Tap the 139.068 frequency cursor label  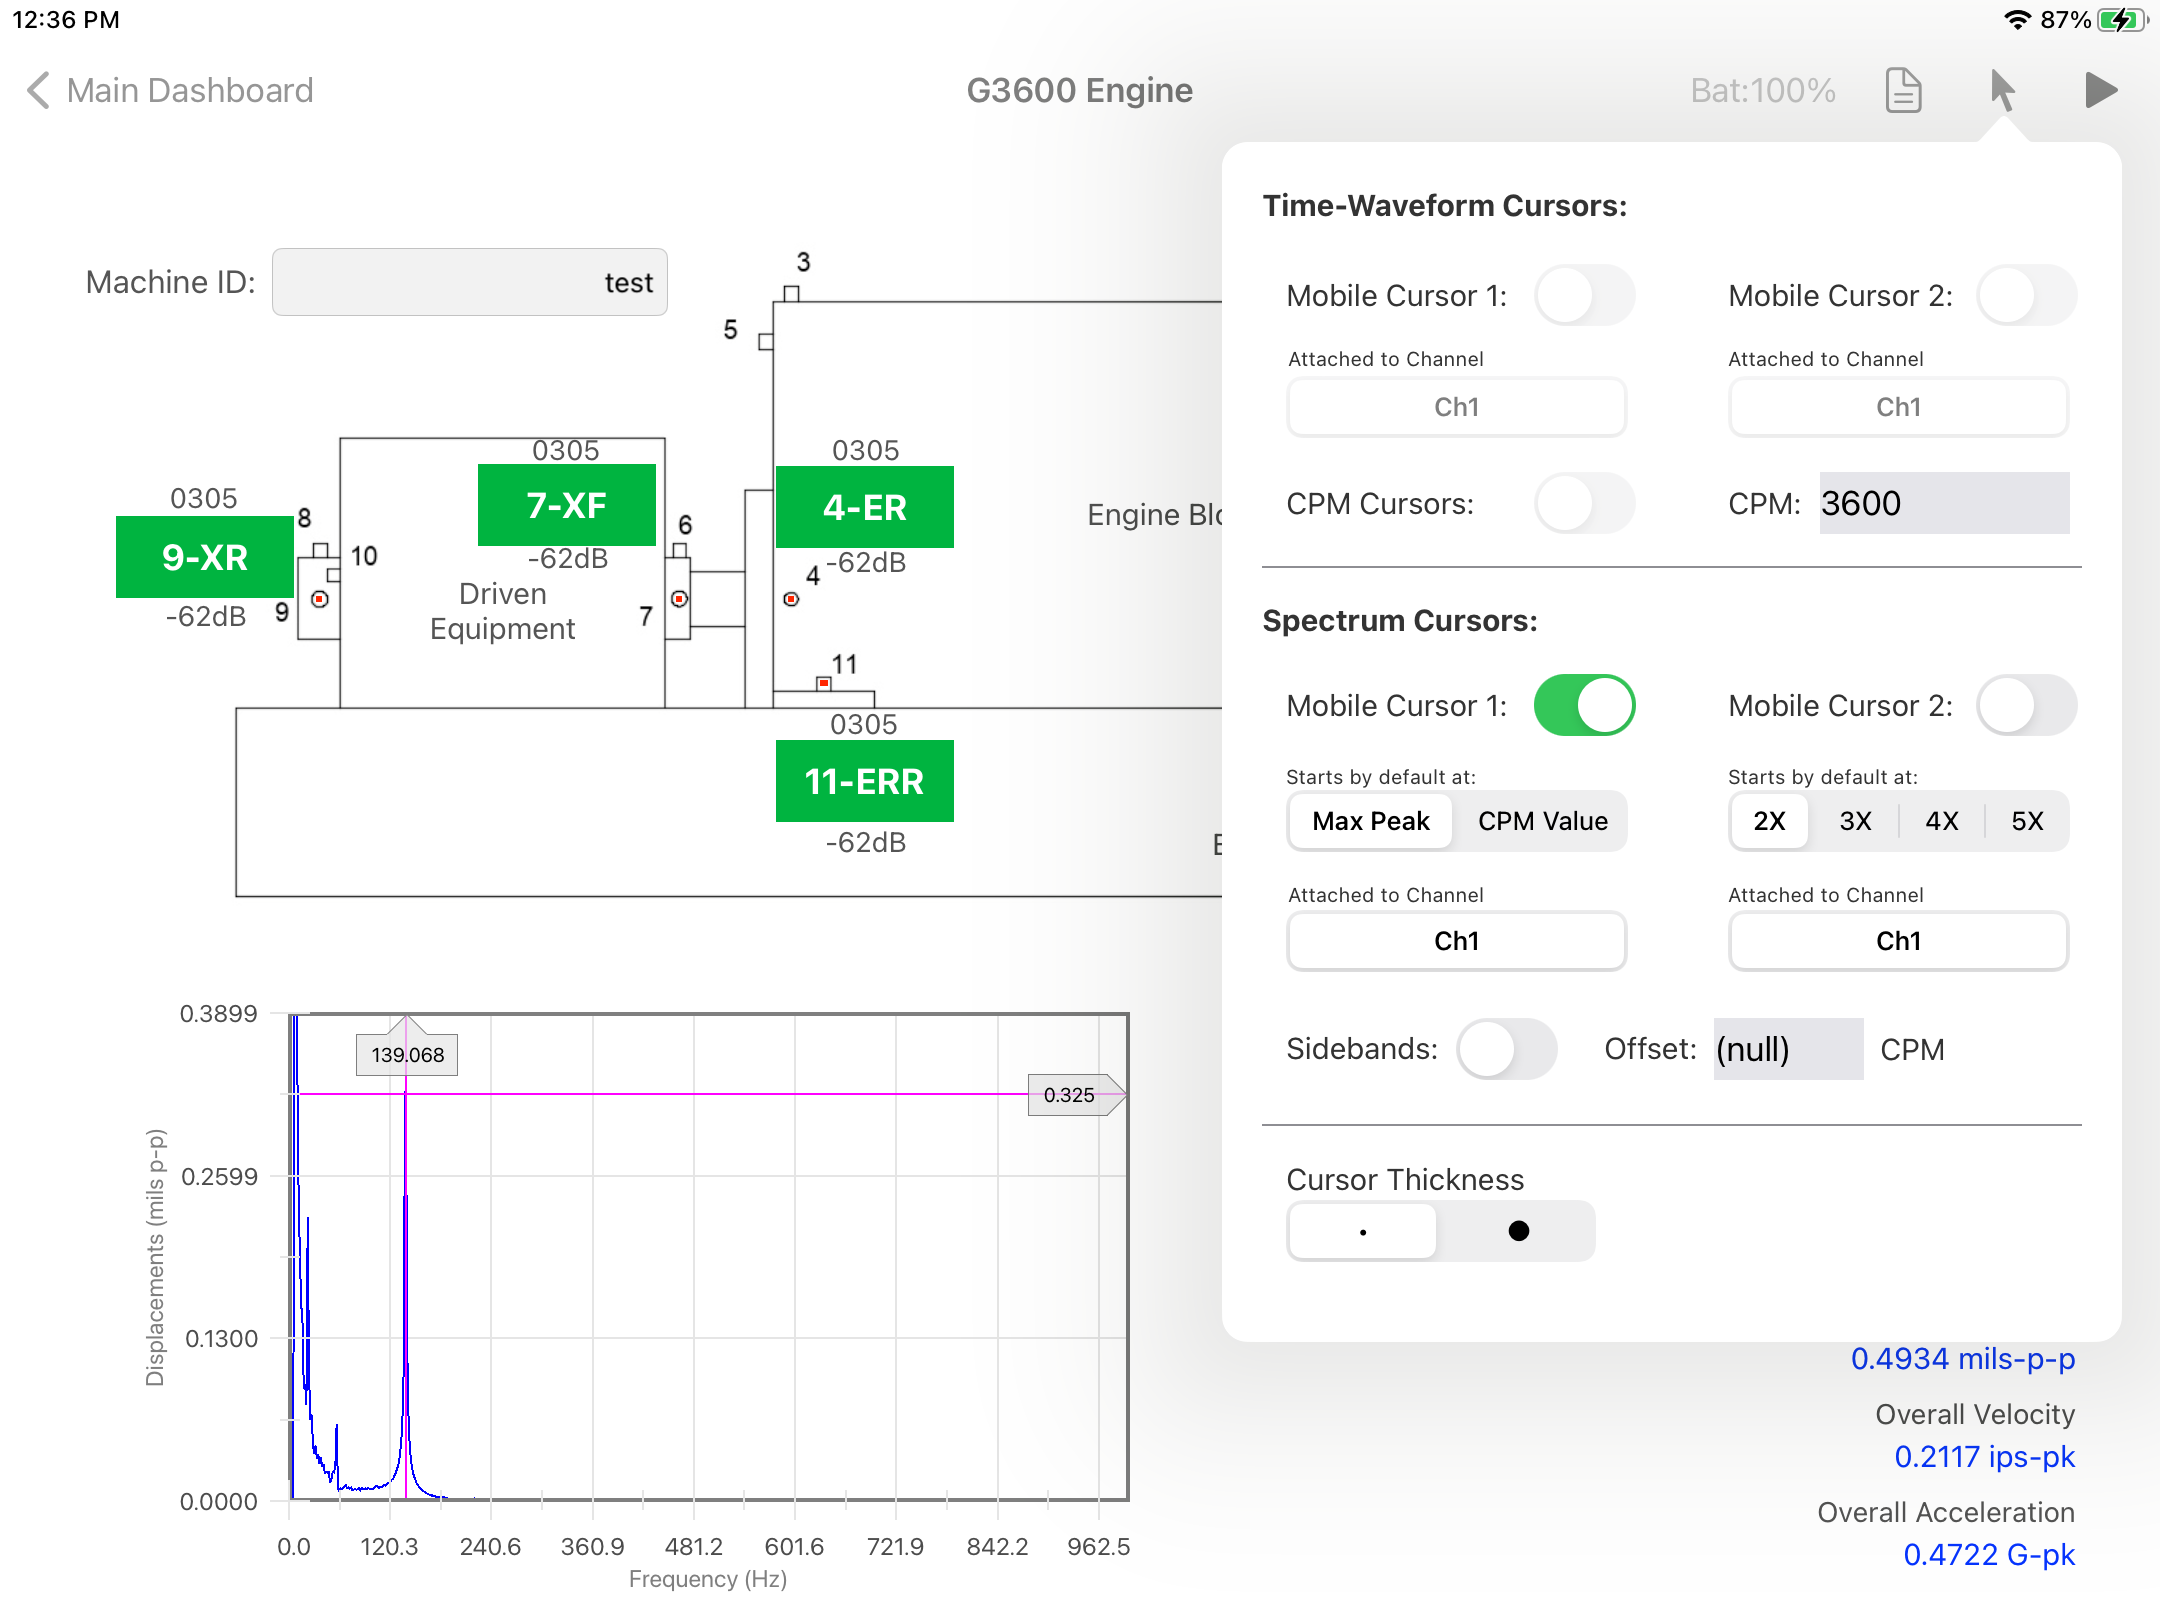[407, 1055]
